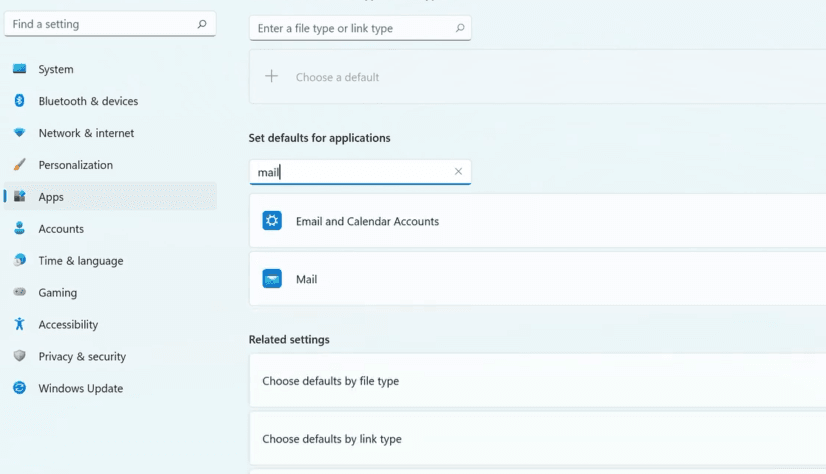Open Email and Calendar Accounts defaults

[x=537, y=221]
